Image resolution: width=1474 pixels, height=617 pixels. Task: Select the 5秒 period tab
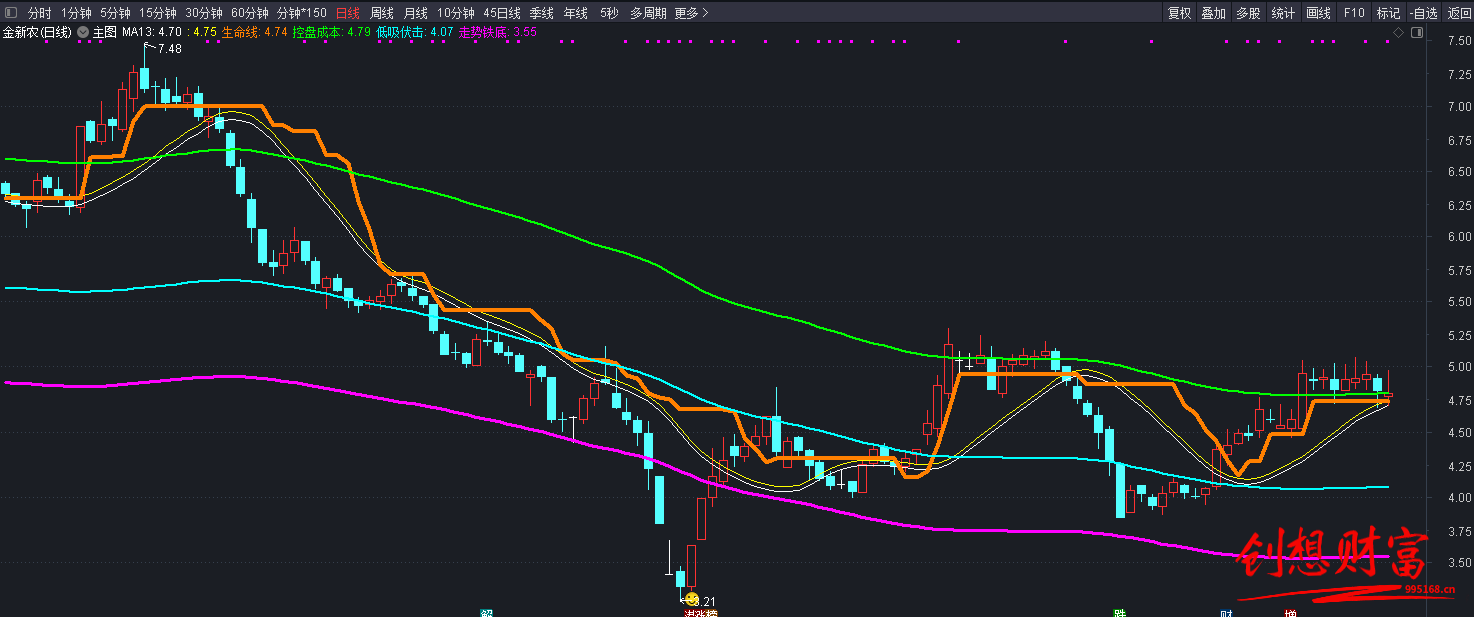point(609,13)
